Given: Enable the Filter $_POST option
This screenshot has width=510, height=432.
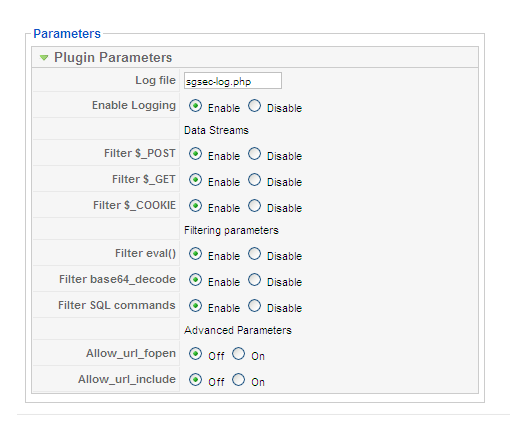Looking at the screenshot, I should coord(195,154).
